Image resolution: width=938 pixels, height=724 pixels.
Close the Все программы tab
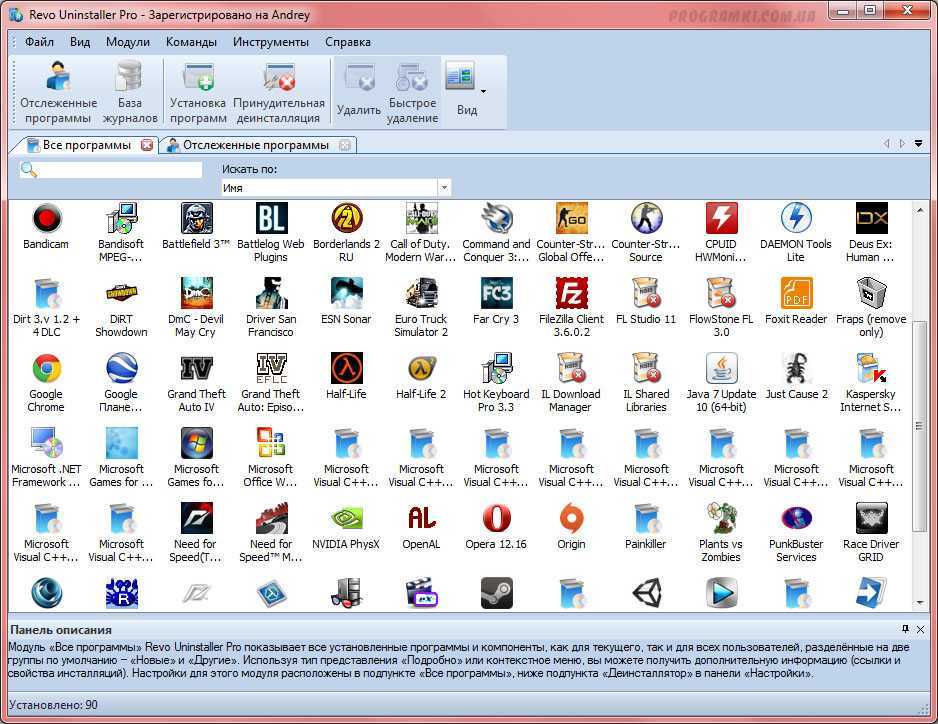click(x=147, y=145)
